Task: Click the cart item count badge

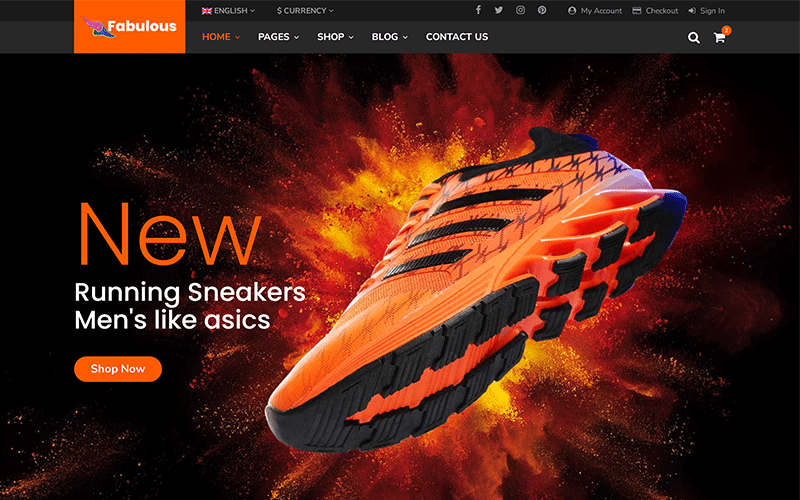Action: click(726, 30)
